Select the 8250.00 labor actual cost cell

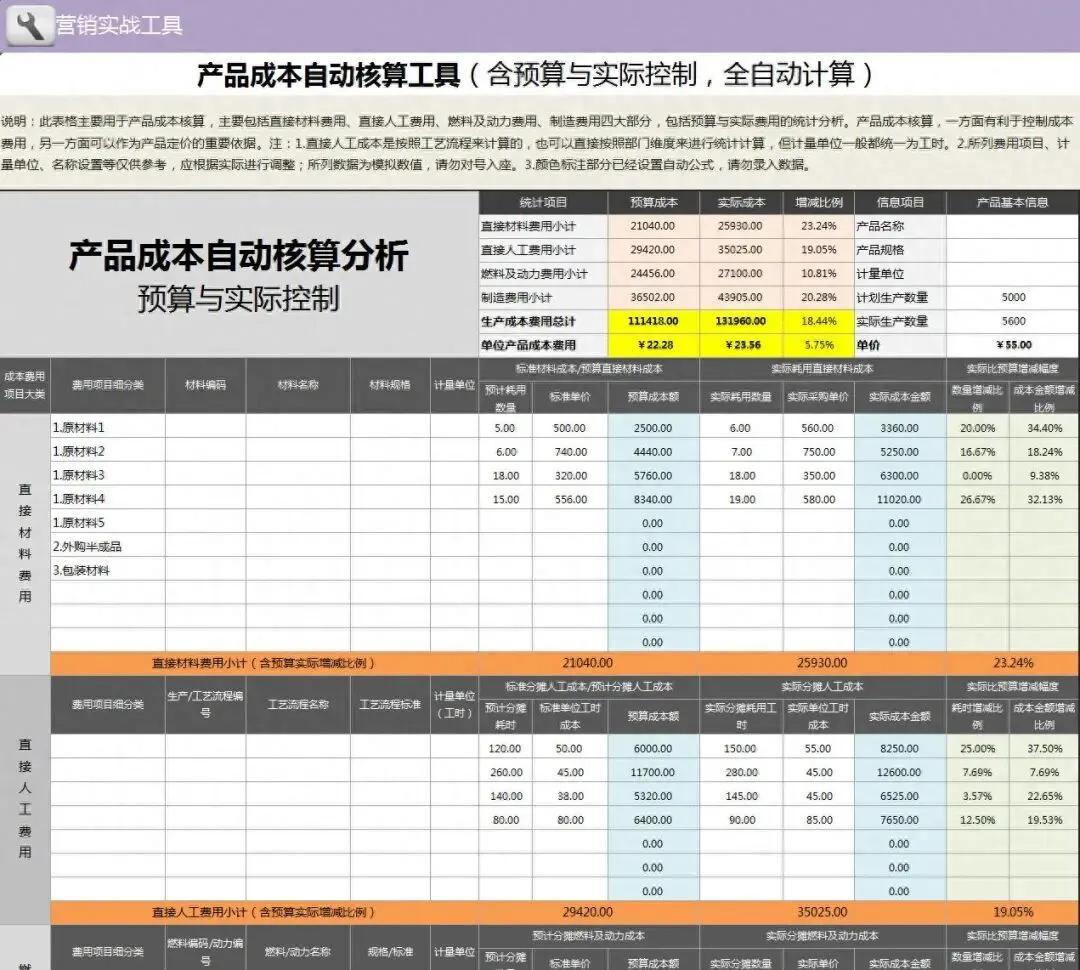point(900,748)
